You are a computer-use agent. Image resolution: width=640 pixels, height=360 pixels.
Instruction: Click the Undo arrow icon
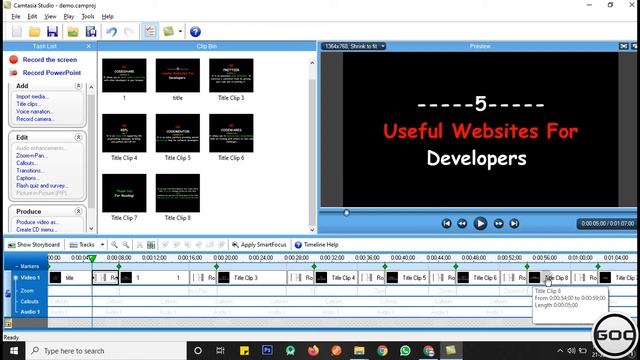(111, 31)
